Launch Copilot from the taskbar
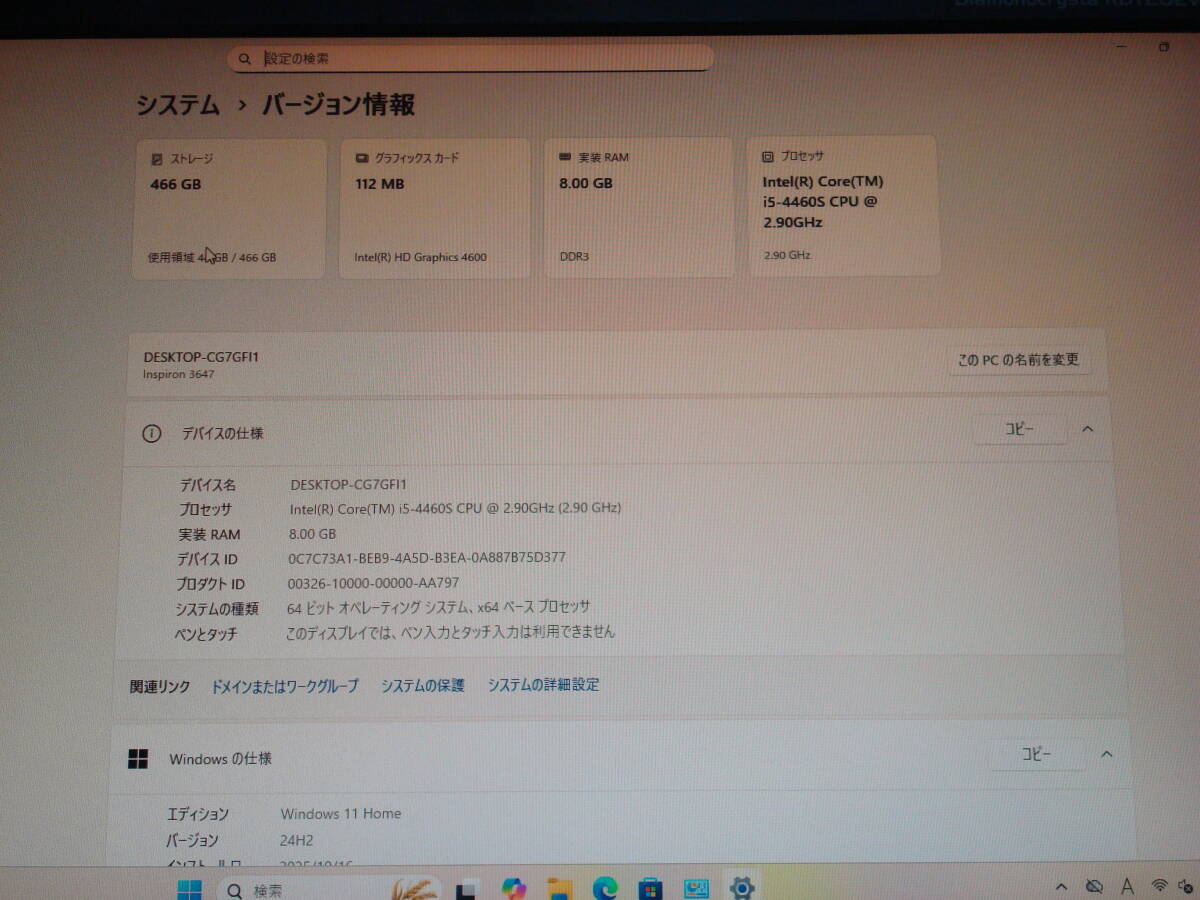 click(514, 888)
